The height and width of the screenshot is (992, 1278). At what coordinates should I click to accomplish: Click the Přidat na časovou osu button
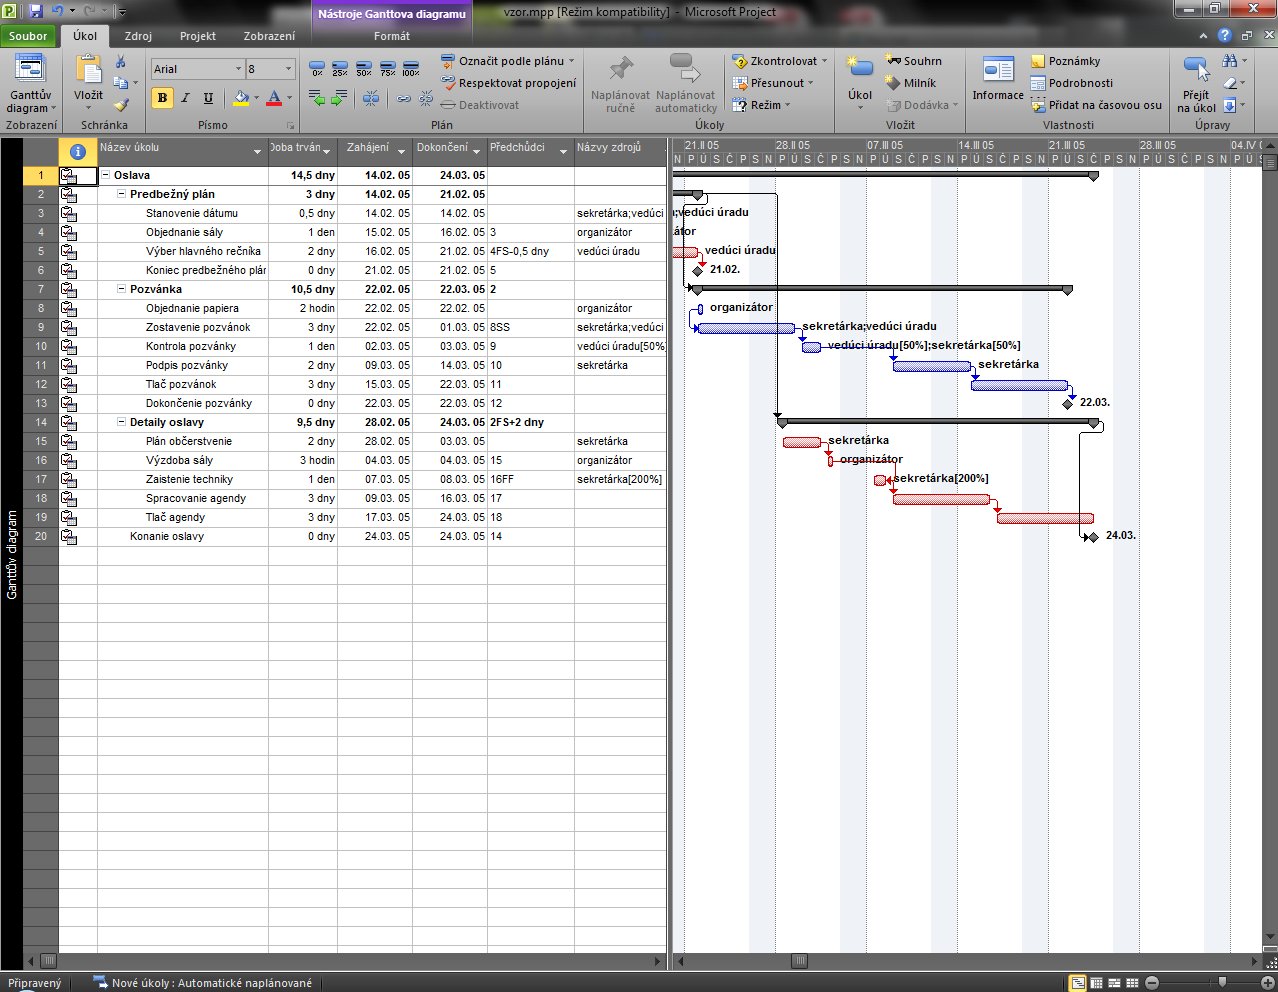[x=1097, y=105]
